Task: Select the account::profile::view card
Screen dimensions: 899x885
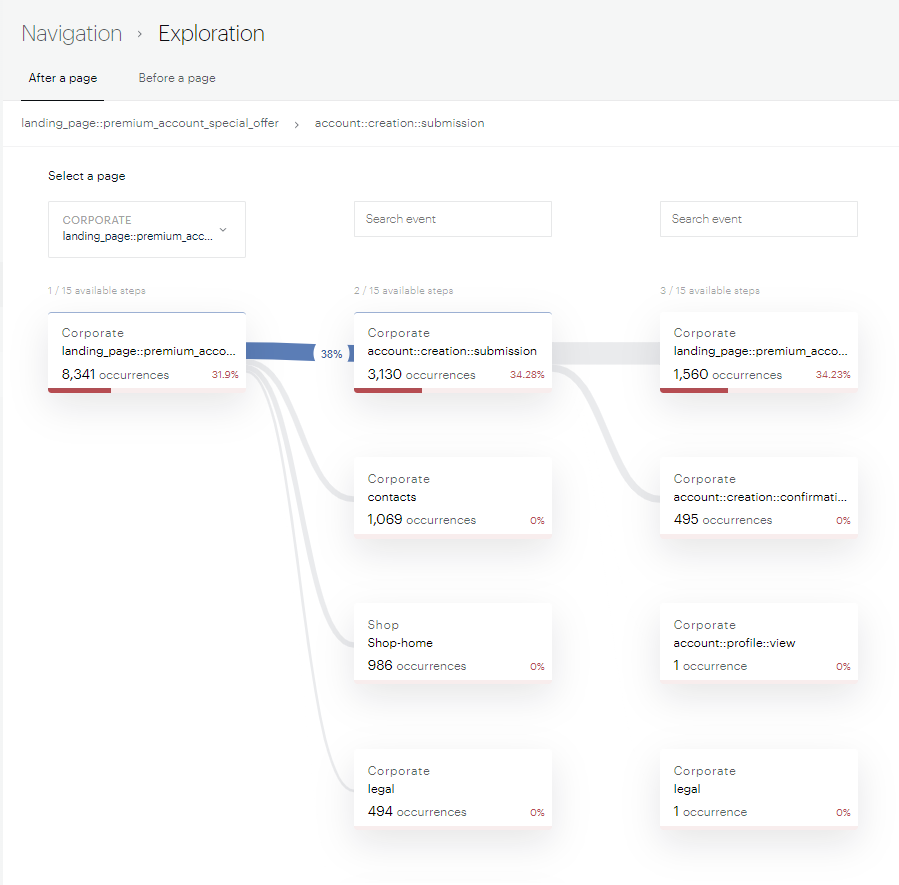Action: (758, 643)
